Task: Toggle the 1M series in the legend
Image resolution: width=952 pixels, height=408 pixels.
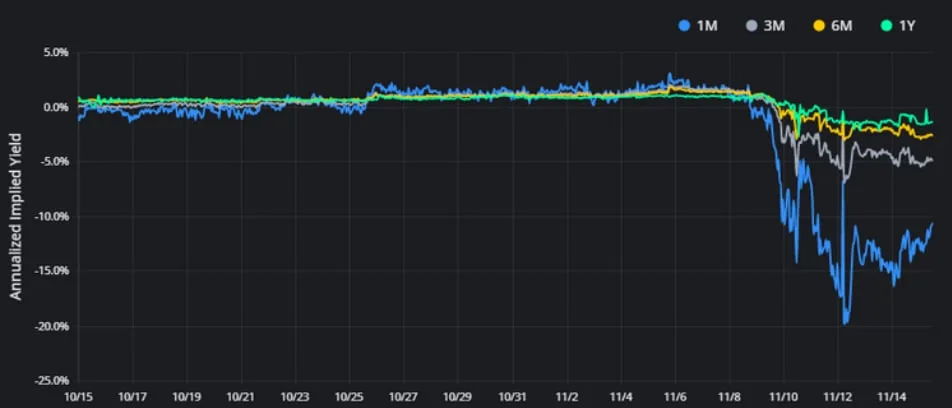Action: click(x=698, y=27)
